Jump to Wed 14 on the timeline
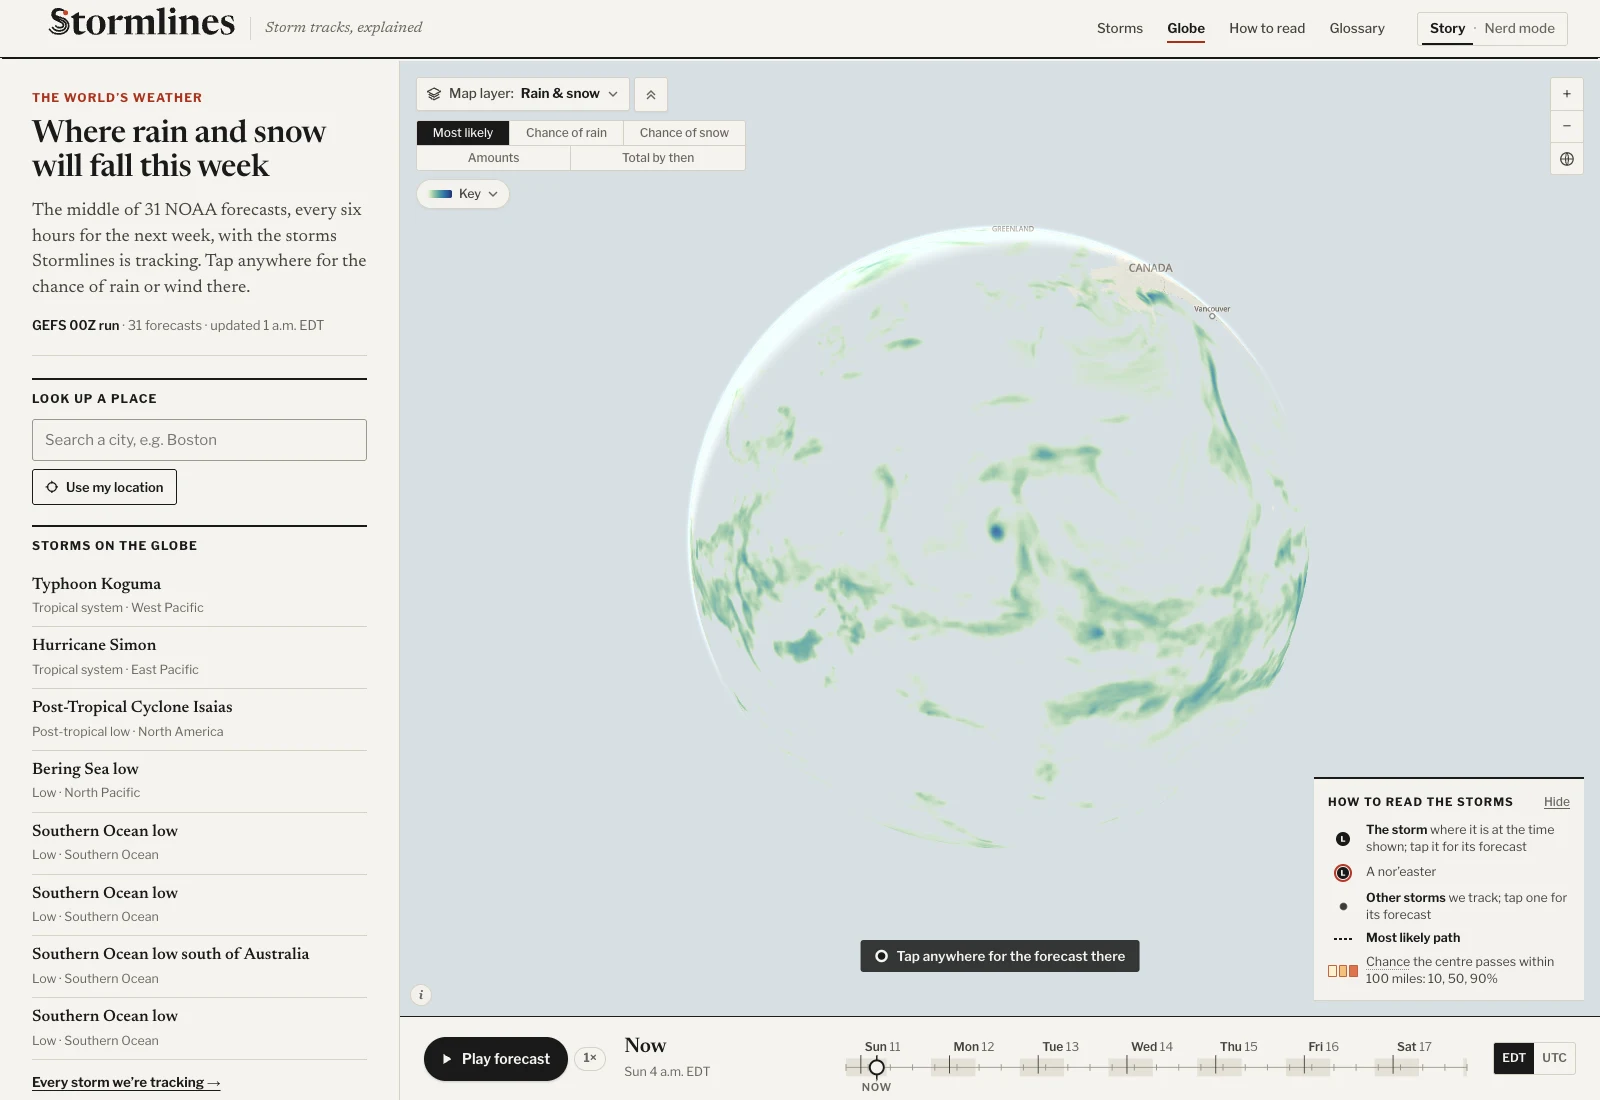The image size is (1600, 1100). click(x=1151, y=1047)
